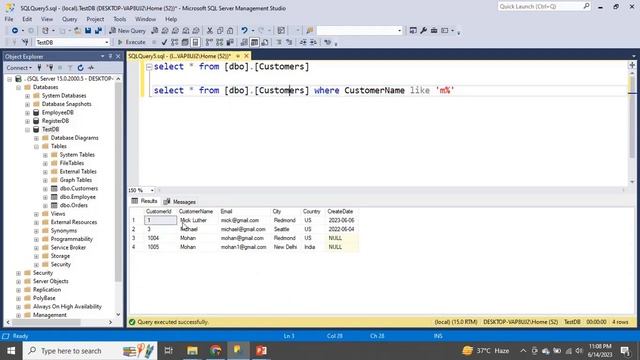The image size is (640, 360).
Task: Refresh the Object Explorer tree
Action: [x=80, y=68]
